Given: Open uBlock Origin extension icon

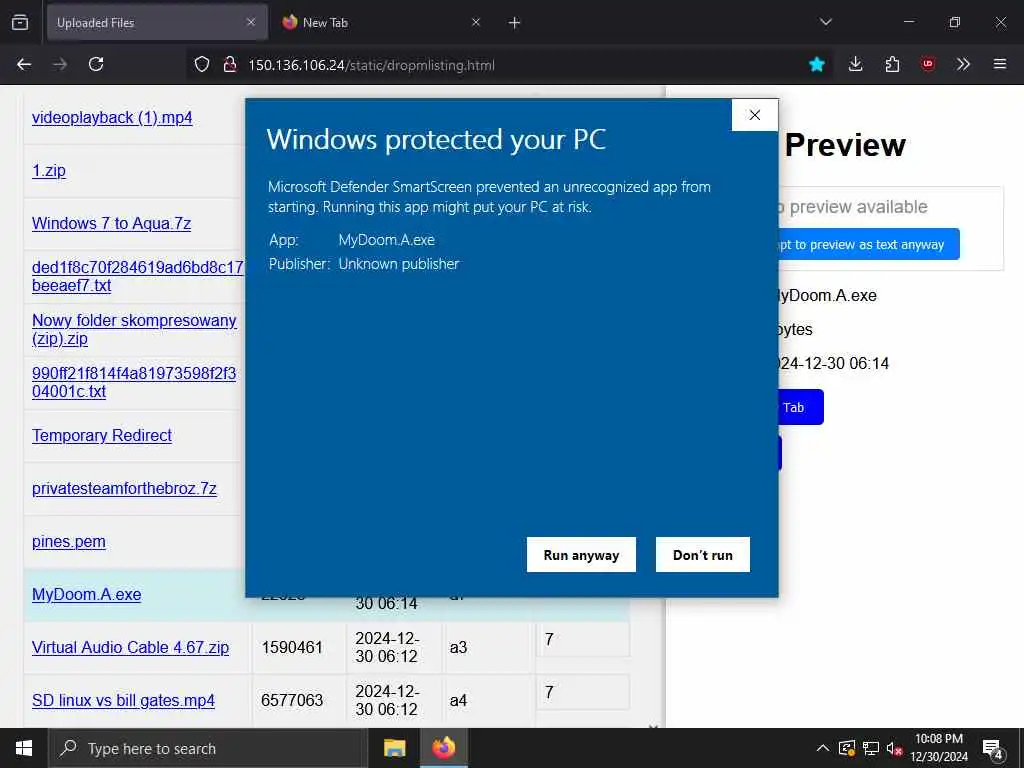Looking at the screenshot, I should click(928, 64).
